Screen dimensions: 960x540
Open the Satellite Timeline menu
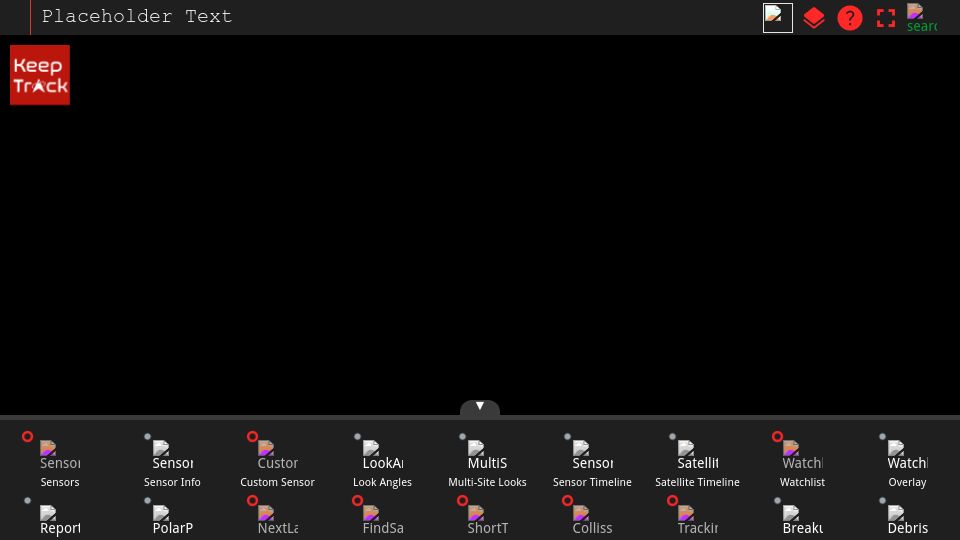point(697,461)
